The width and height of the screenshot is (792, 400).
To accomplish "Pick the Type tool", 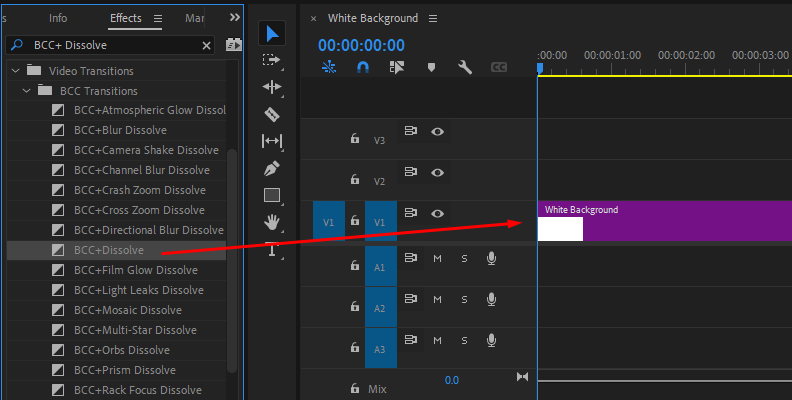I will [272, 250].
